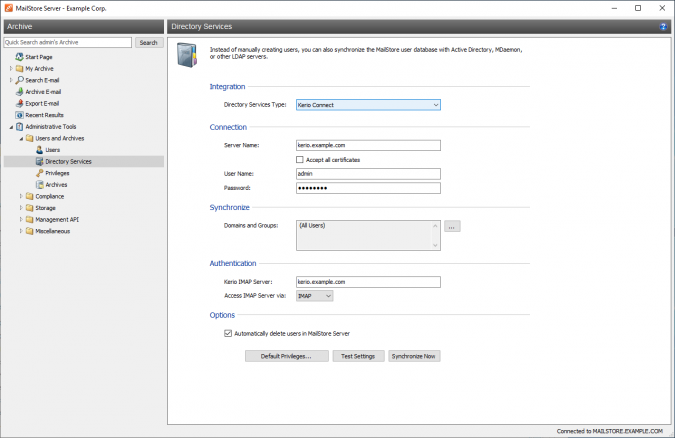The image size is (675, 438).
Task: Expand the Compliance node
Action: pyautogui.click(x=21, y=196)
